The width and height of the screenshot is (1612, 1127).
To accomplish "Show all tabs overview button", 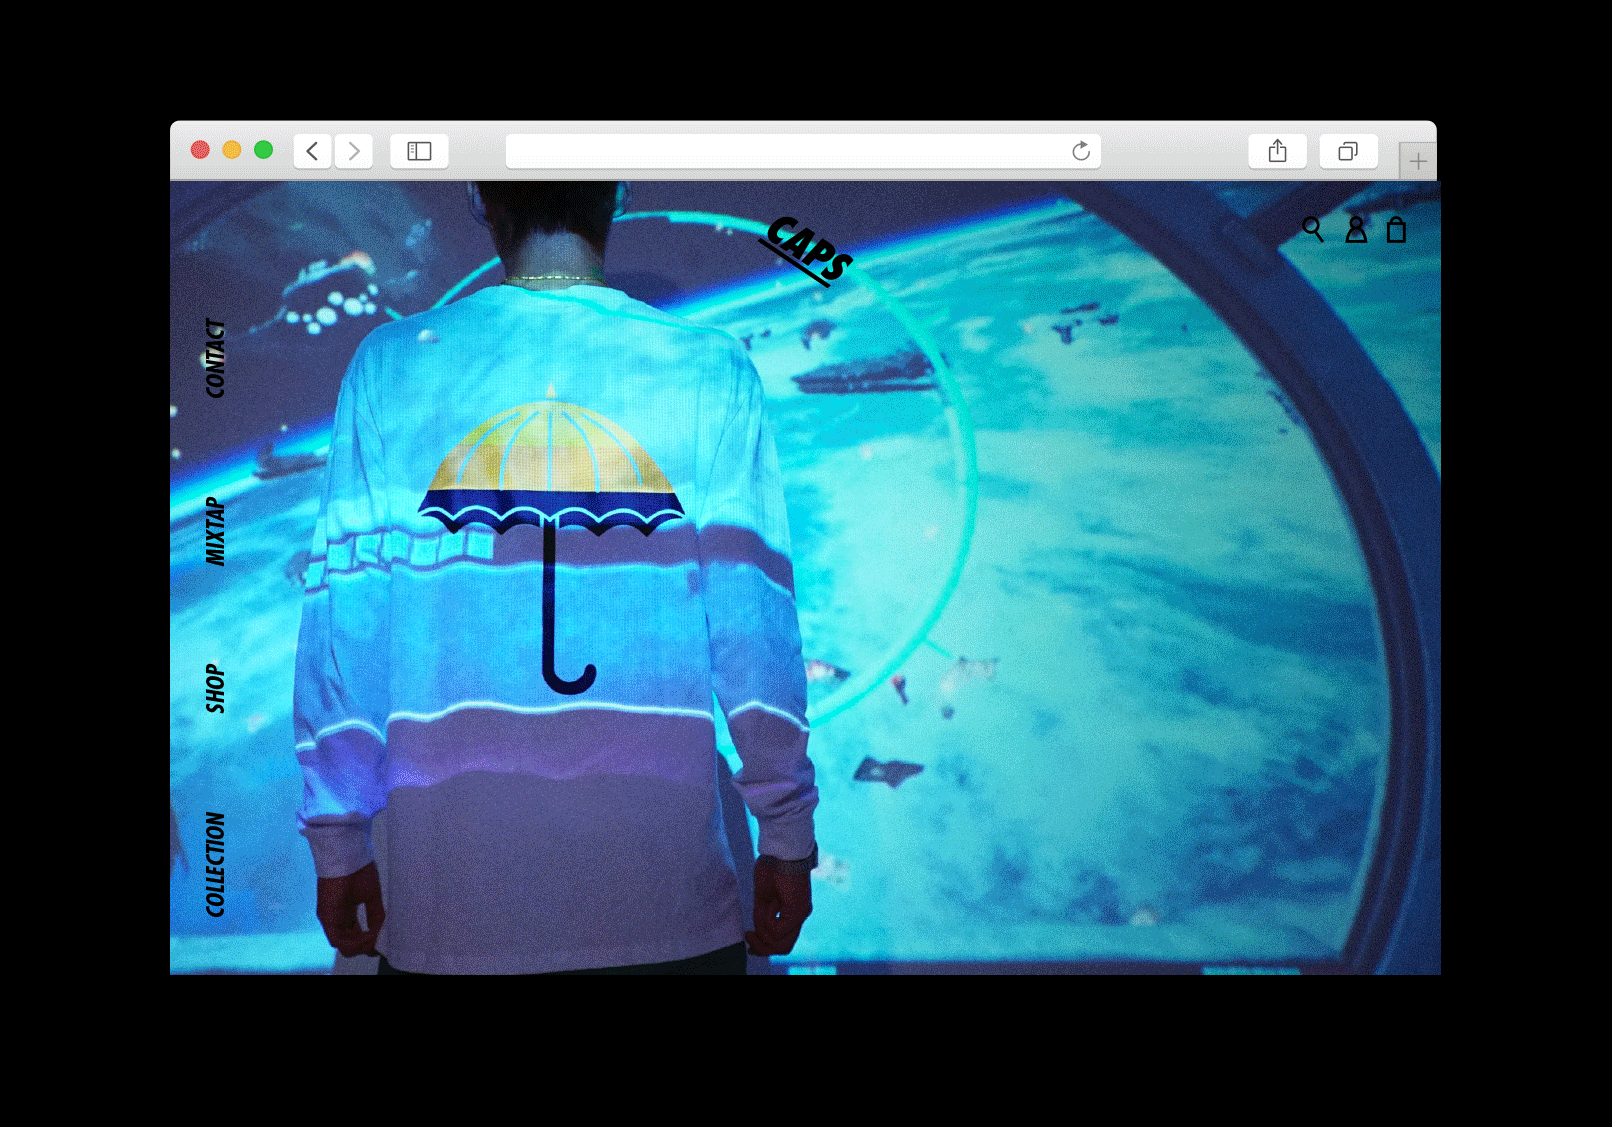I will click(x=1348, y=151).
